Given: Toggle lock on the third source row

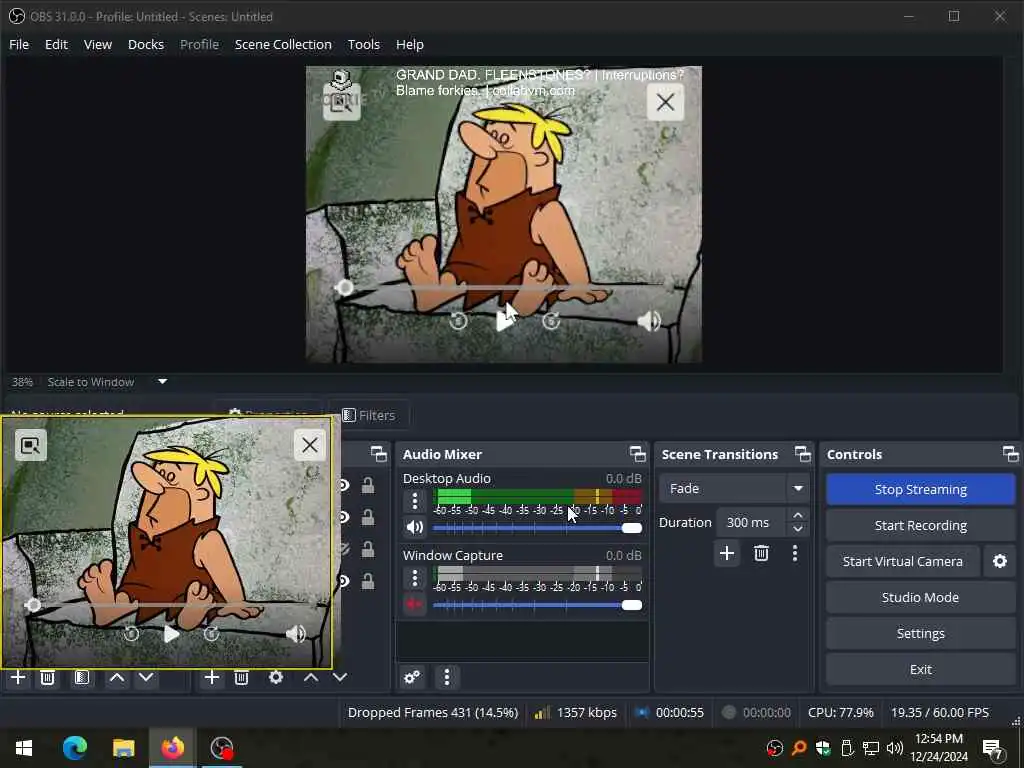Looking at the screenshot, I should point(368,549).
